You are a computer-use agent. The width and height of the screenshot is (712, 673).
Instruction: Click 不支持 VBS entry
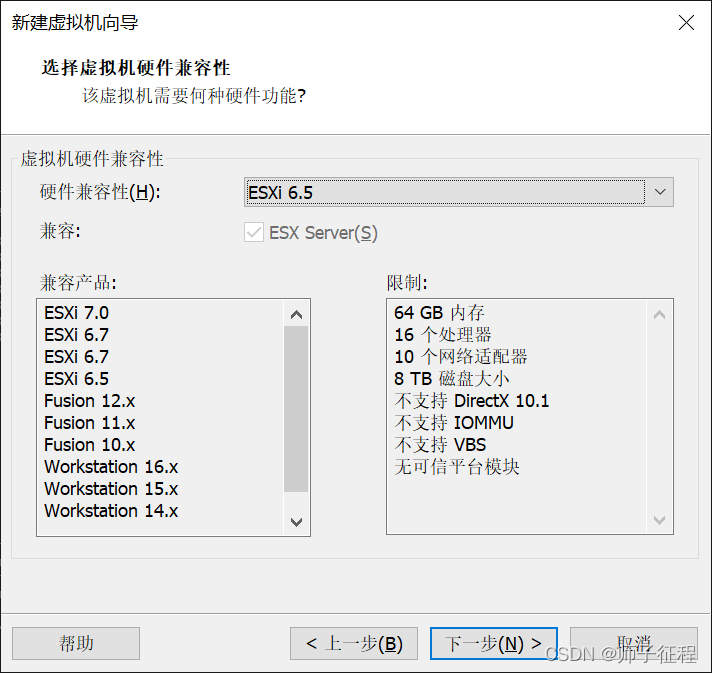pos(440,445)
